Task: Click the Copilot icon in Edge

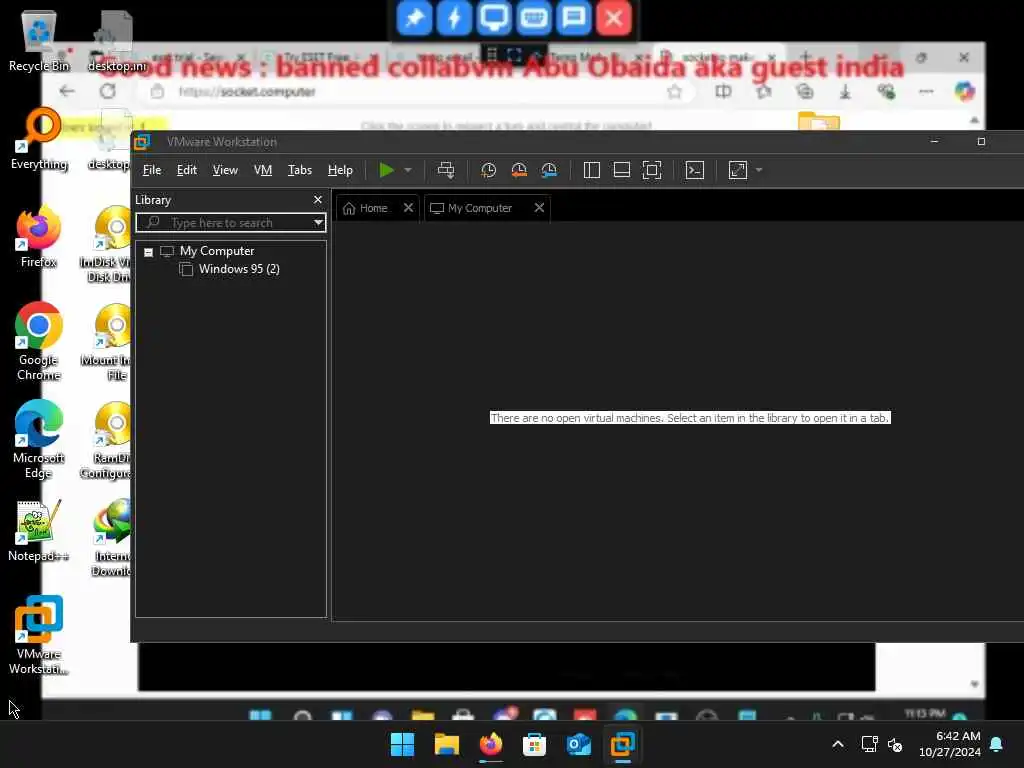Action: [965, 91]
